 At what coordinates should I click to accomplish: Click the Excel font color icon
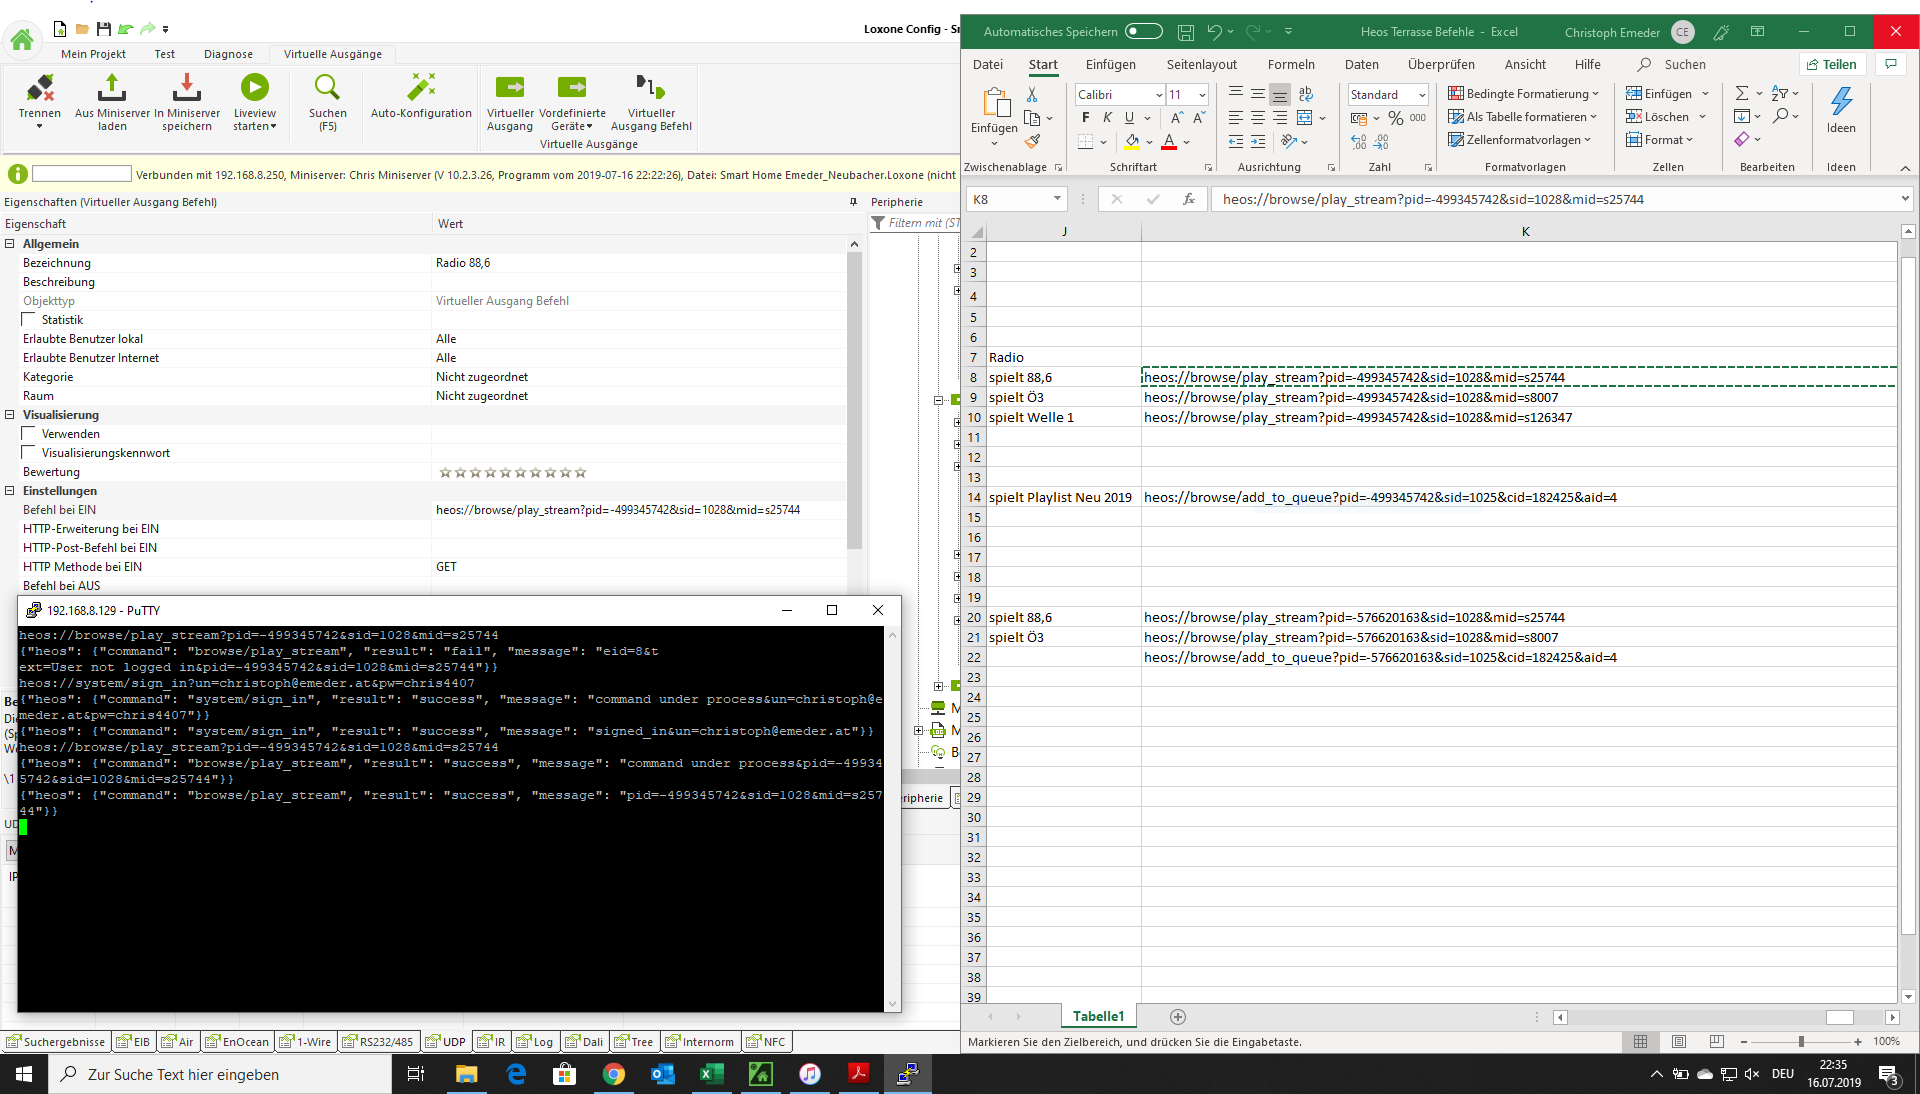(x=1169, y=142)
